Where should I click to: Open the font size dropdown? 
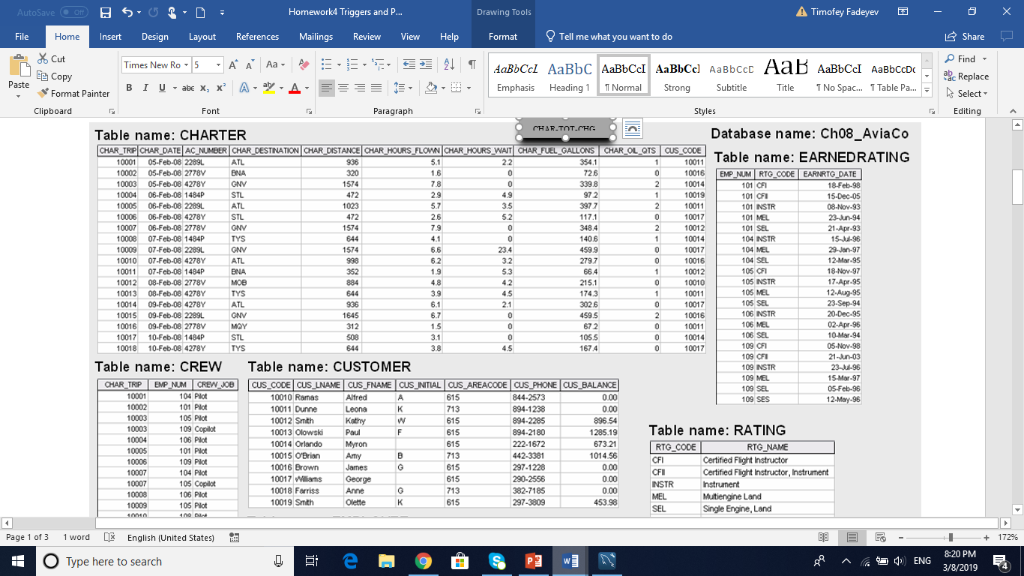(218, 64)
